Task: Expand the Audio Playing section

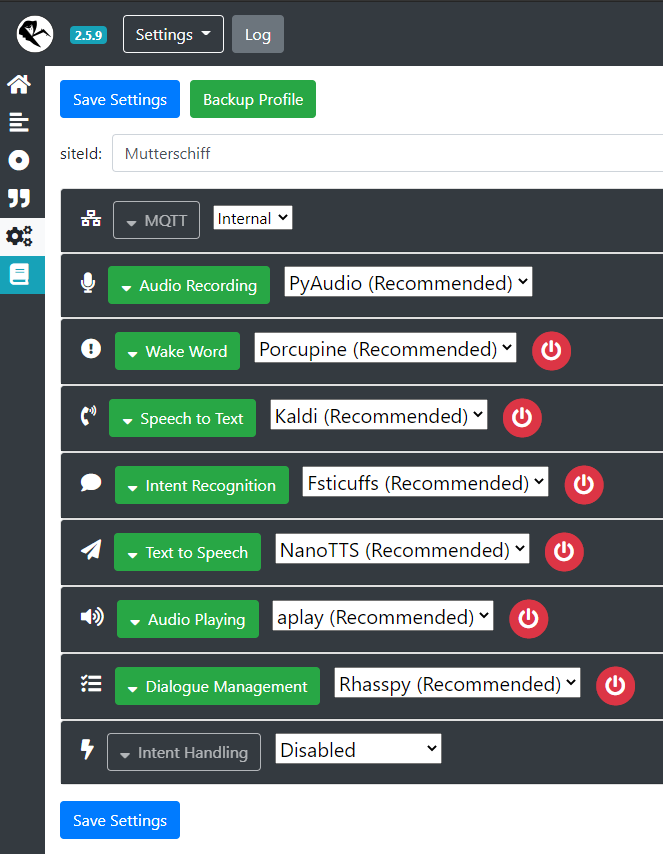Action: click(x=188, y=619)
